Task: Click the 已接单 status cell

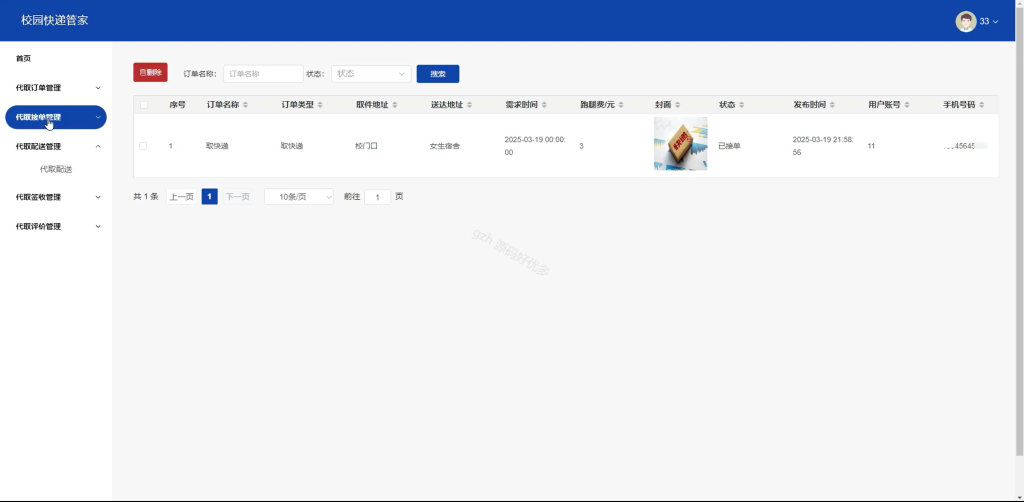Action: coord(729,146)
